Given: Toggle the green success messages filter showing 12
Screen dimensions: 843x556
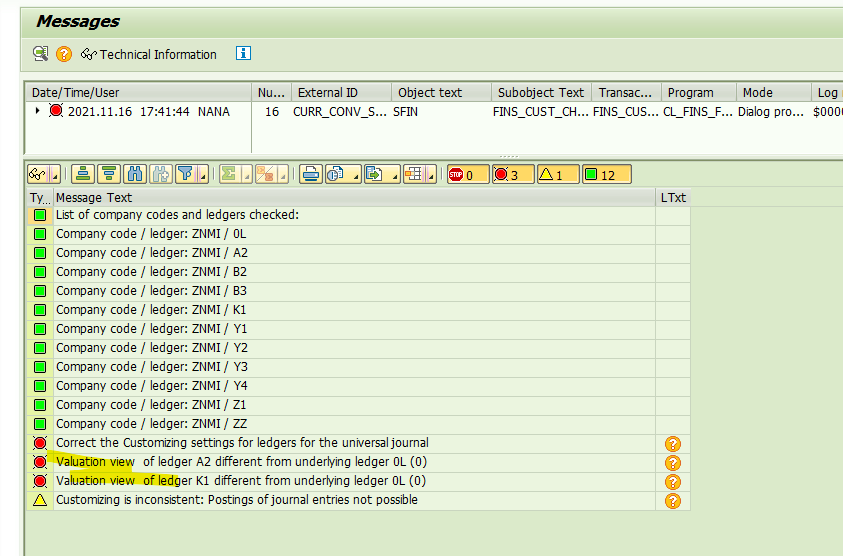Looking at the screenshot, I should click(x=606, y=174).
